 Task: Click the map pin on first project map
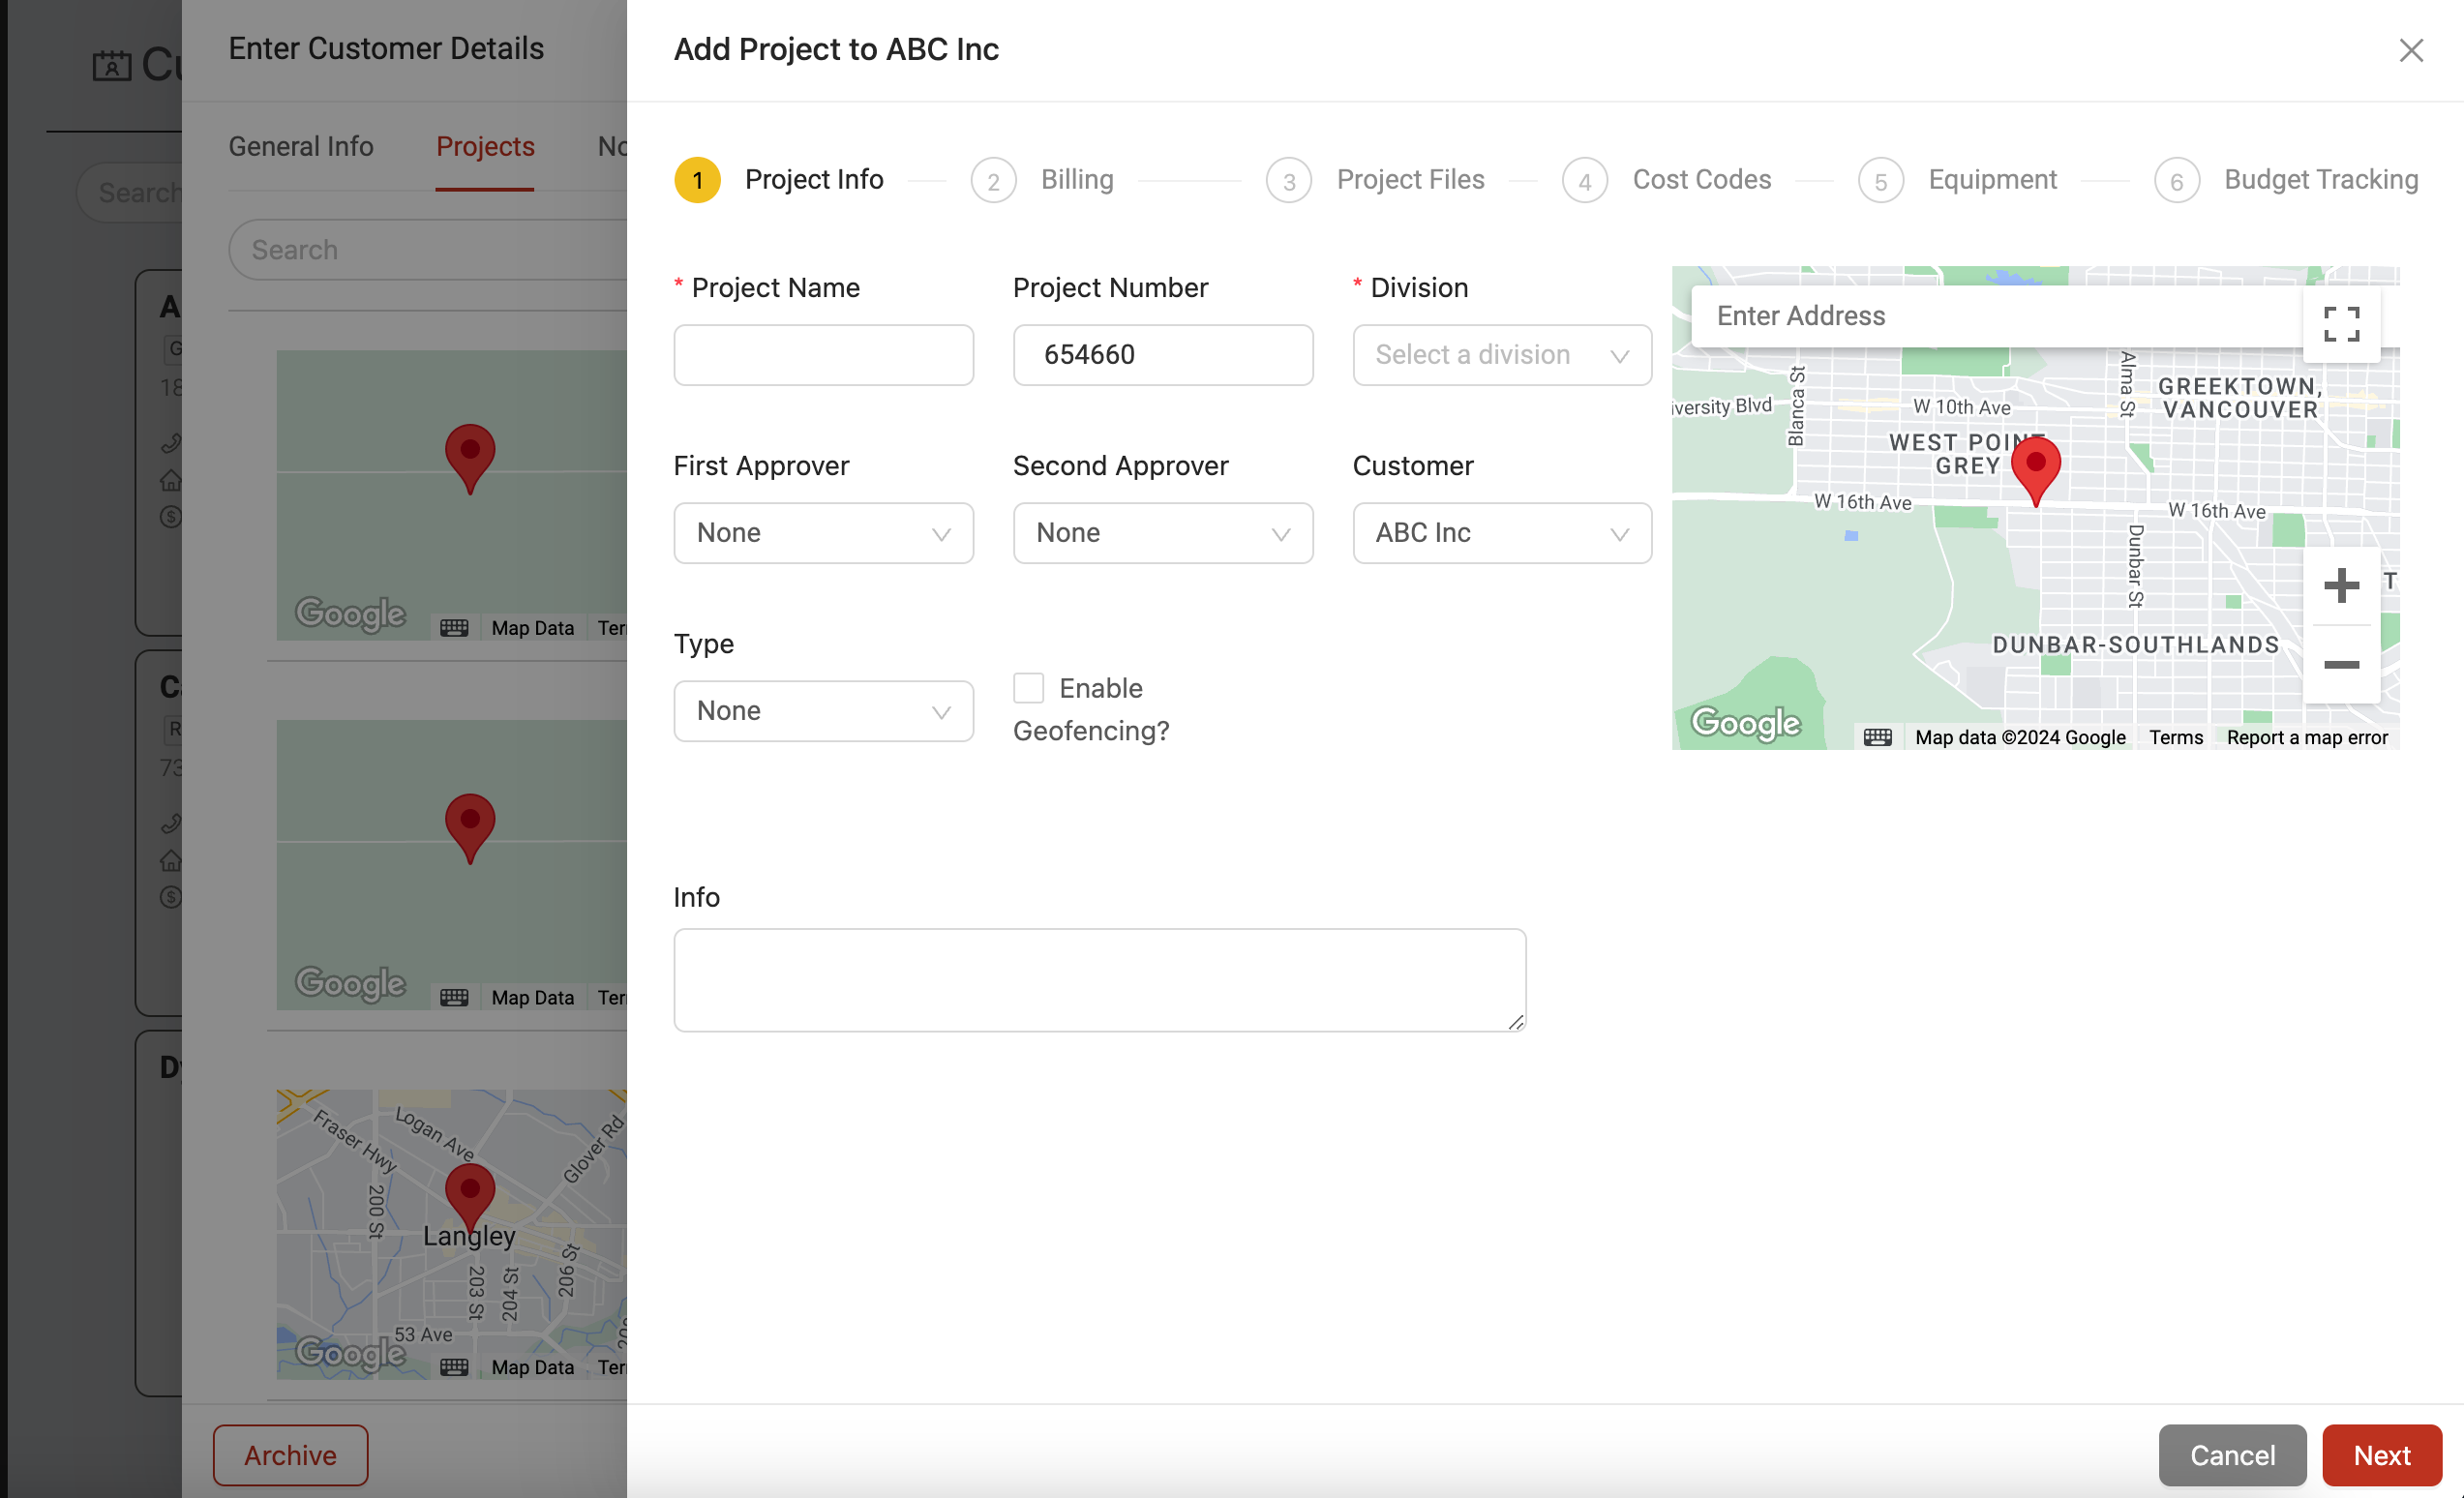click(x=469, y=458)
